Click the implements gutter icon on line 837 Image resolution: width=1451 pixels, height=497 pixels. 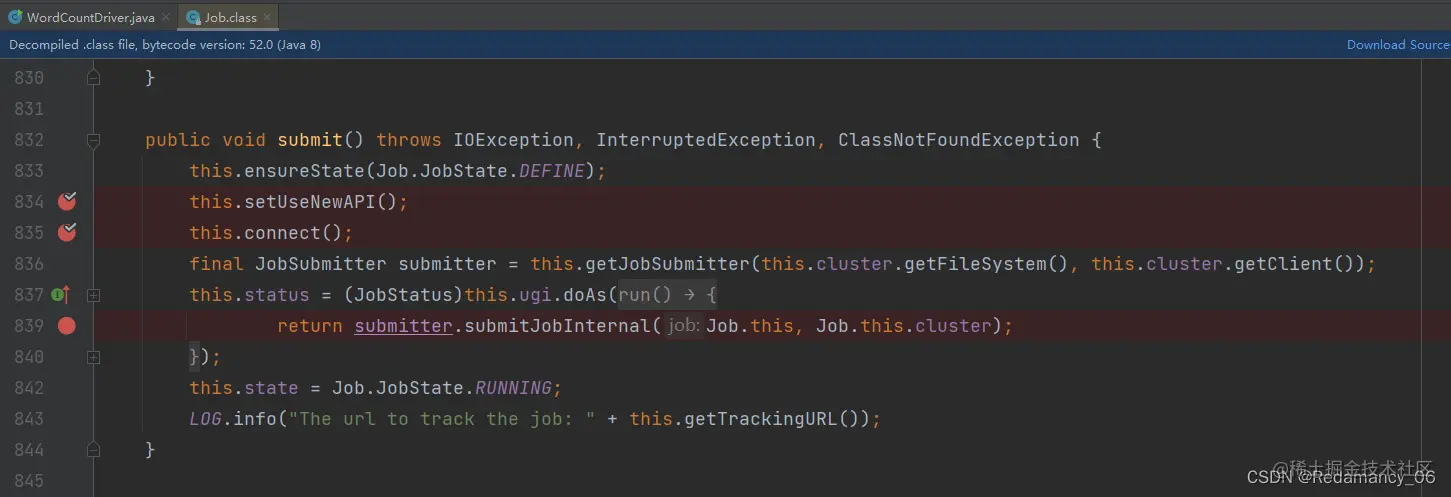click(61, 294)
